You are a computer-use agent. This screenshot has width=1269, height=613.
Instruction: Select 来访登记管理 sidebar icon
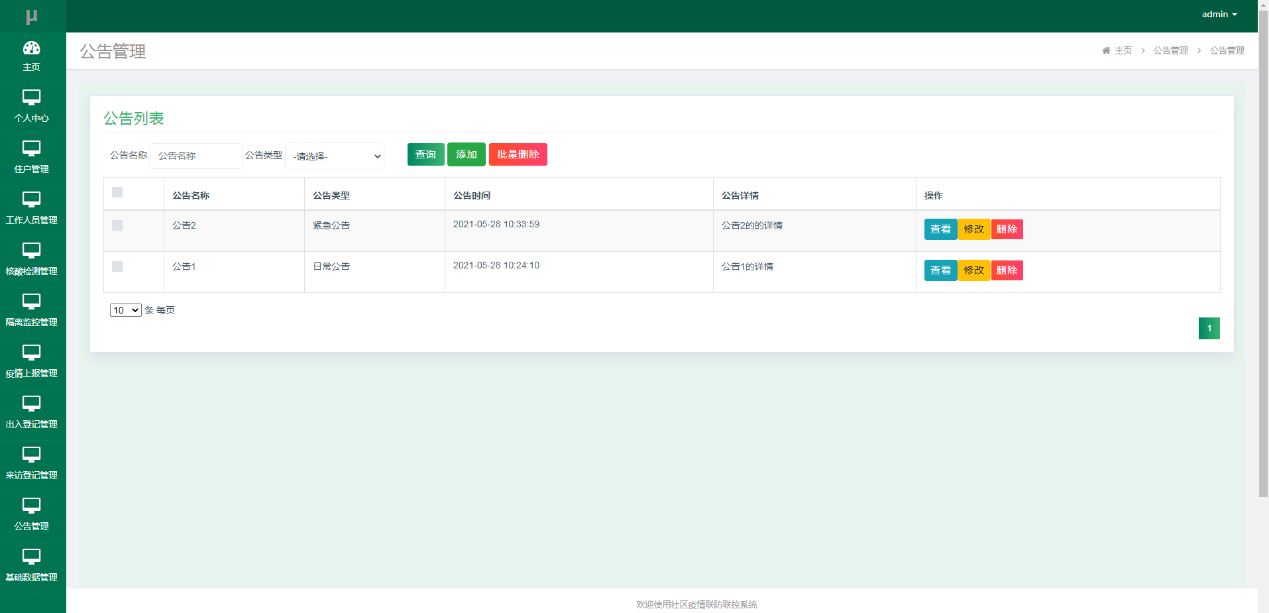(32, 454)
